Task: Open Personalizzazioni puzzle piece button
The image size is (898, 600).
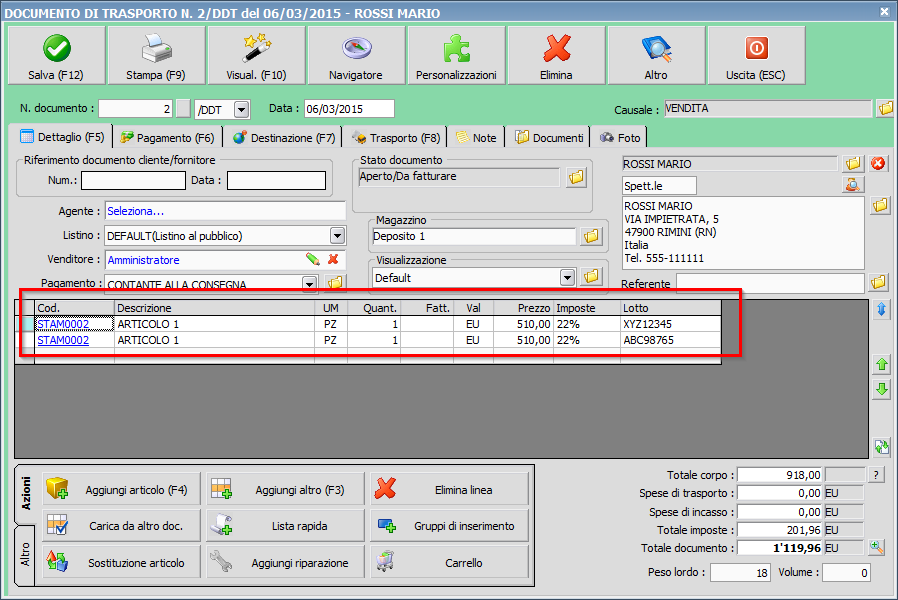Action: click(456, 57)
